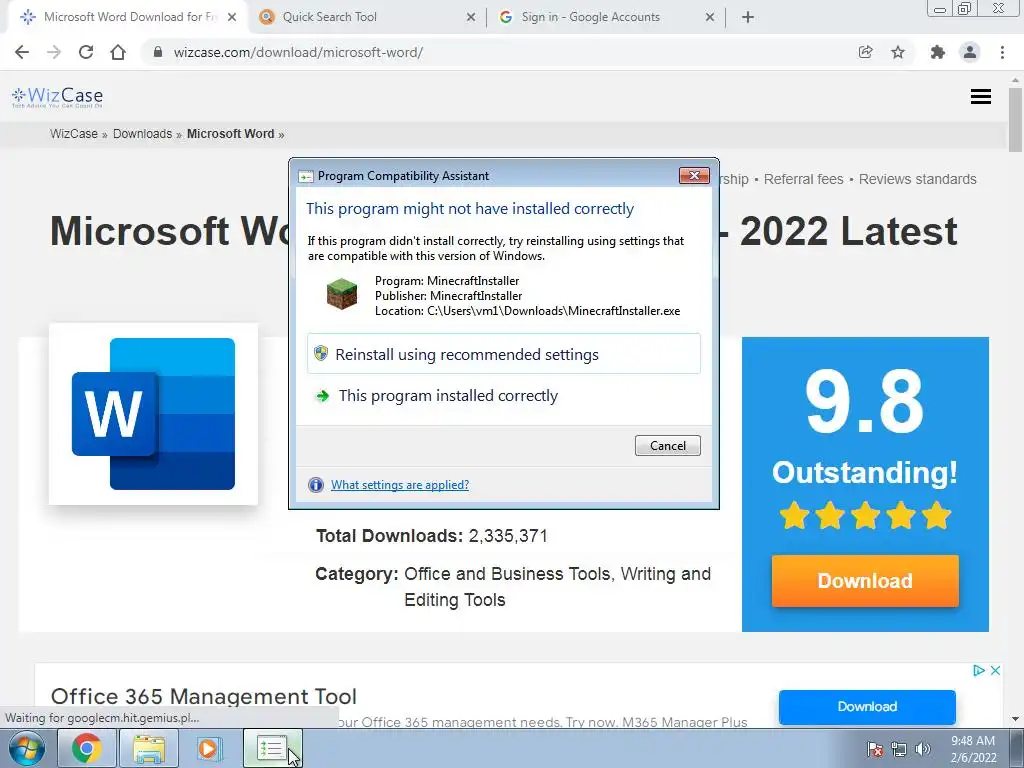Click the Program Compatibility Assistant taskbar button
1024x768 pixels.
272,748
